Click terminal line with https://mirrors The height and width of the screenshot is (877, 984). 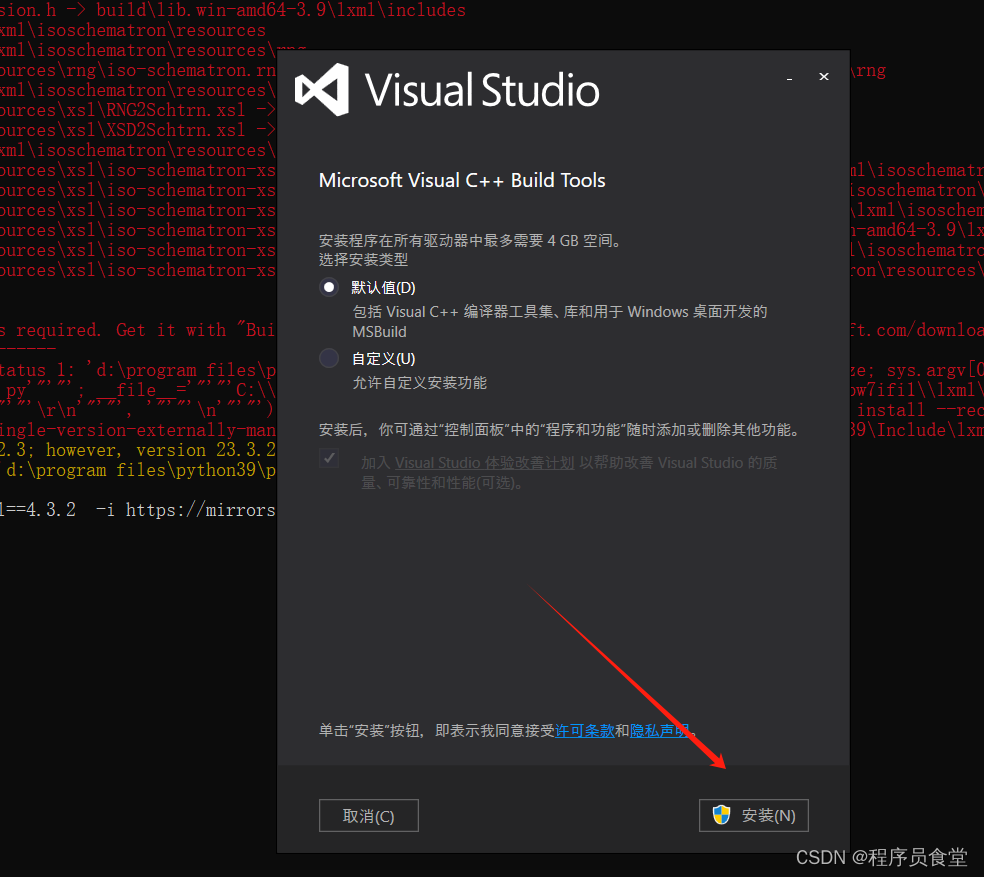pyautogui.click(x=138, y=510)
